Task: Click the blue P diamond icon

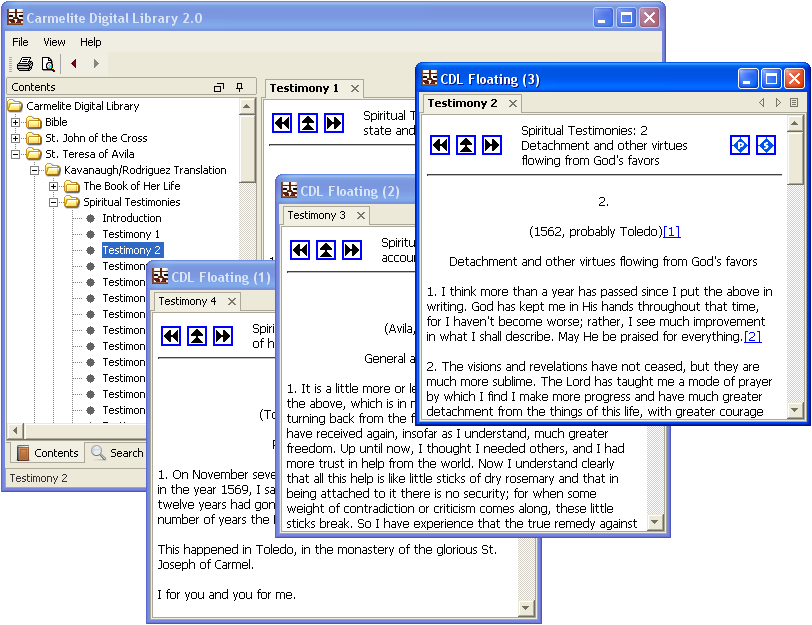Action: [x=740, y=145]
